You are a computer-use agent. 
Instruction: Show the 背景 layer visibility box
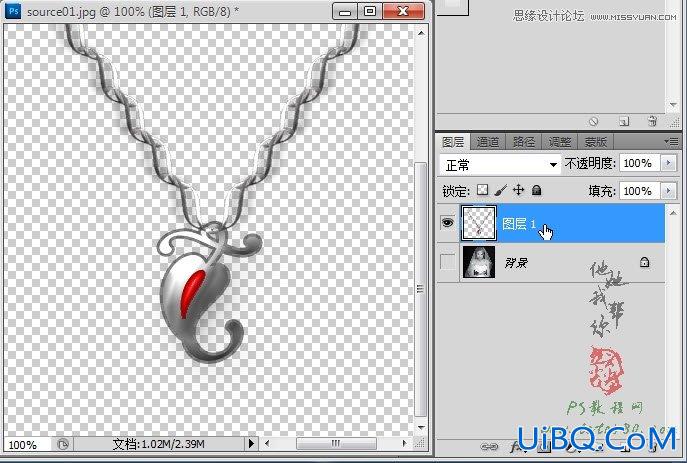448,262
